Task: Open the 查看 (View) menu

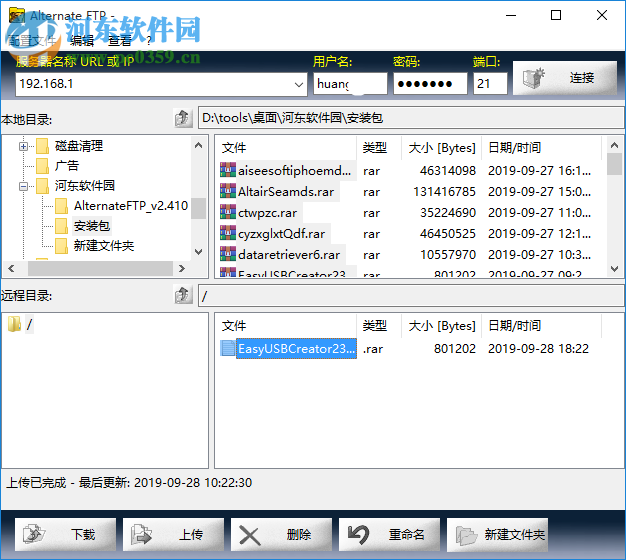Action: 120,40
